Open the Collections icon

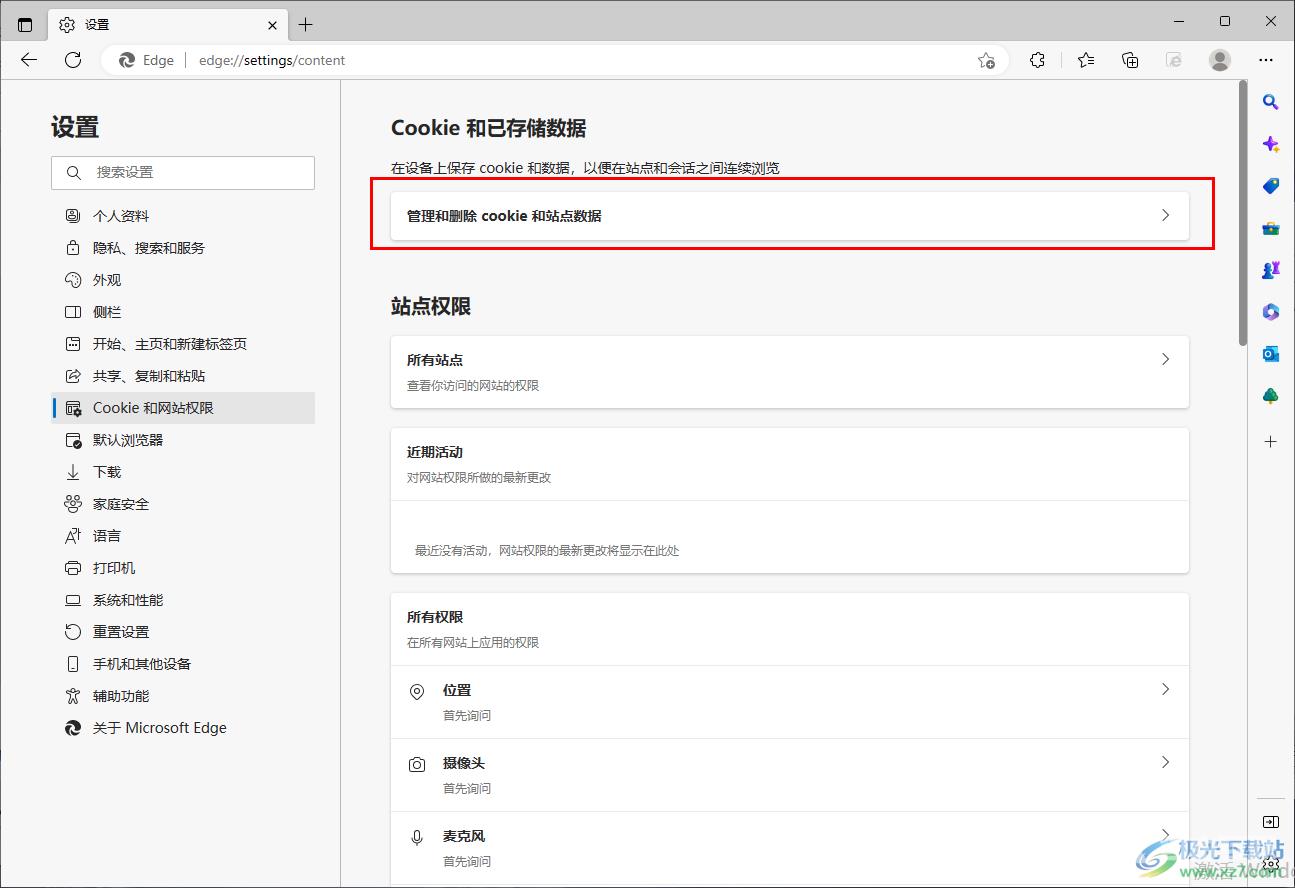pos(1130,60)
